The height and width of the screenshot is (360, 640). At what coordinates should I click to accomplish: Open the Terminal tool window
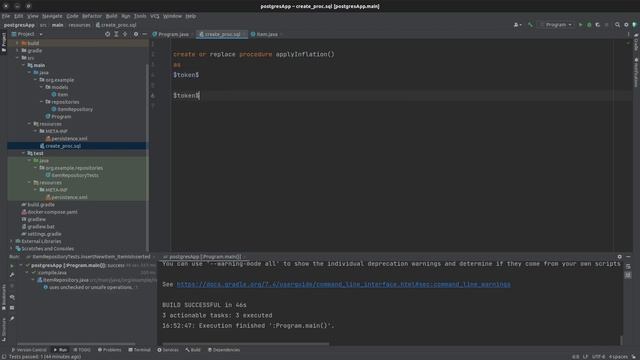[x=139, y=350]
